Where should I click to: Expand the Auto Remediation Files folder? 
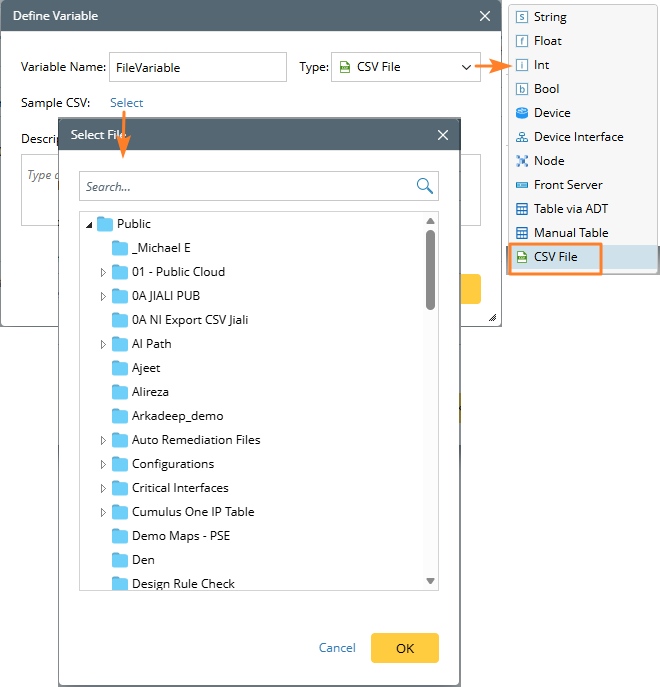tap(103, 440)
